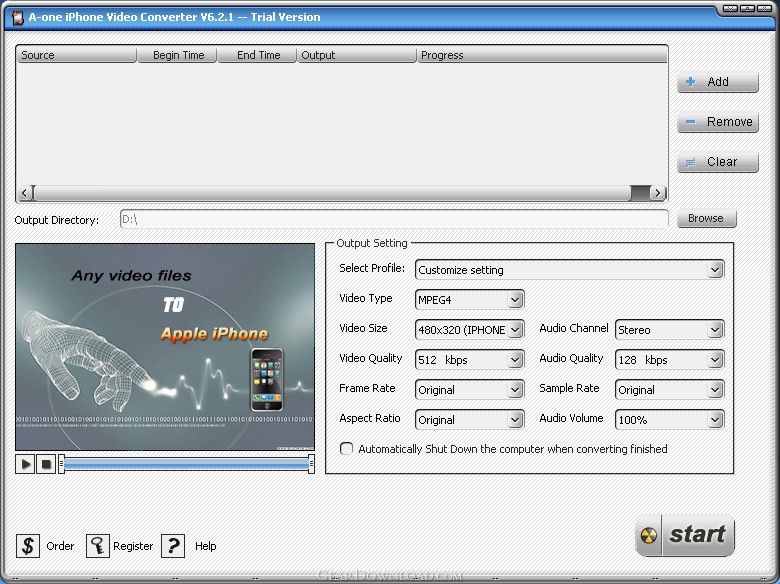
Task: Click the key Register icon
Action: pyautogui.click(x=98, y=546)
